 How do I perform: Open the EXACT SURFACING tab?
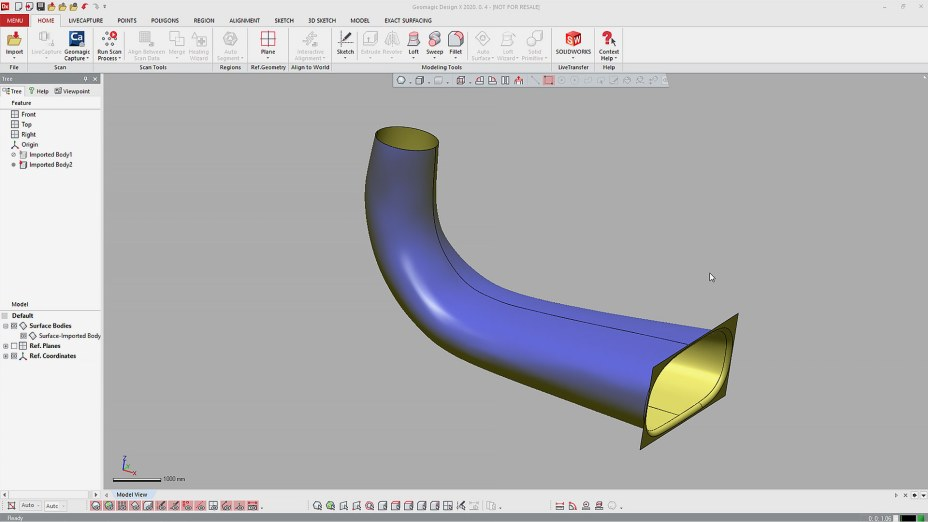click(x=408, y=20)
